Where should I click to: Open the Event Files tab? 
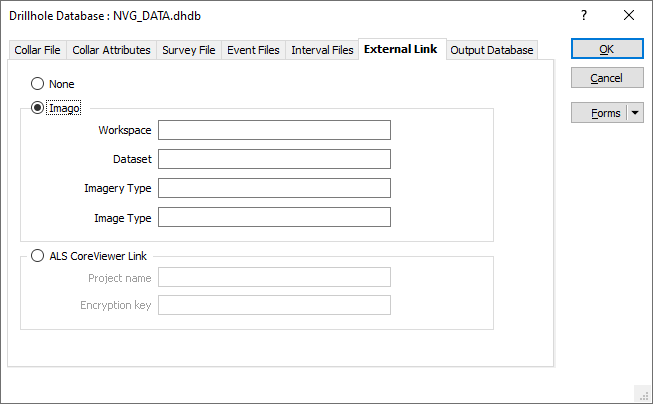[x=253, y=50]
